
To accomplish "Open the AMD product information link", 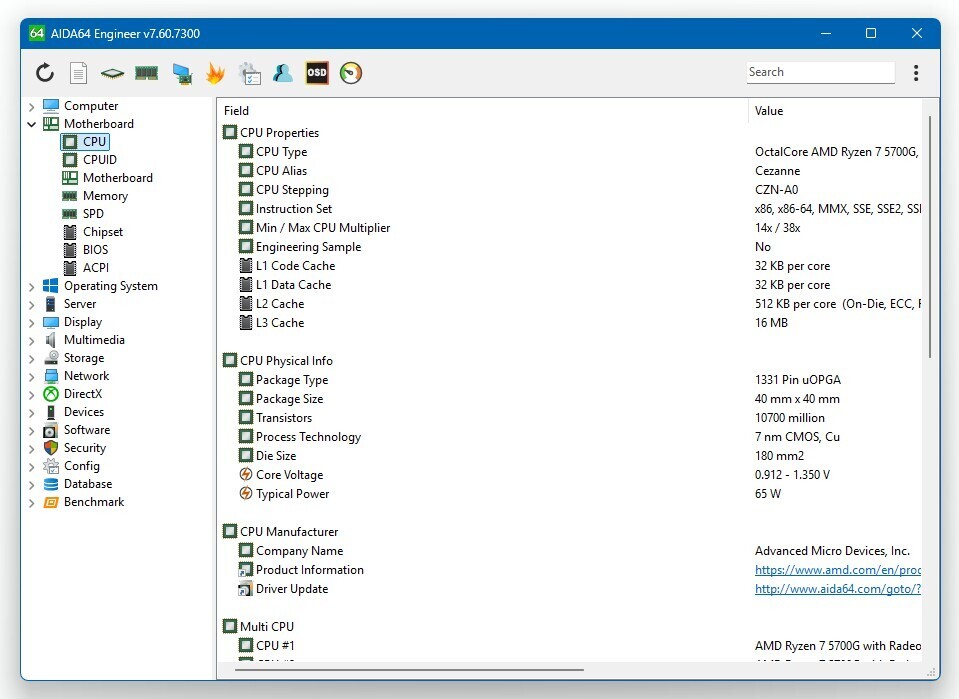I will [x=837, y=570].
